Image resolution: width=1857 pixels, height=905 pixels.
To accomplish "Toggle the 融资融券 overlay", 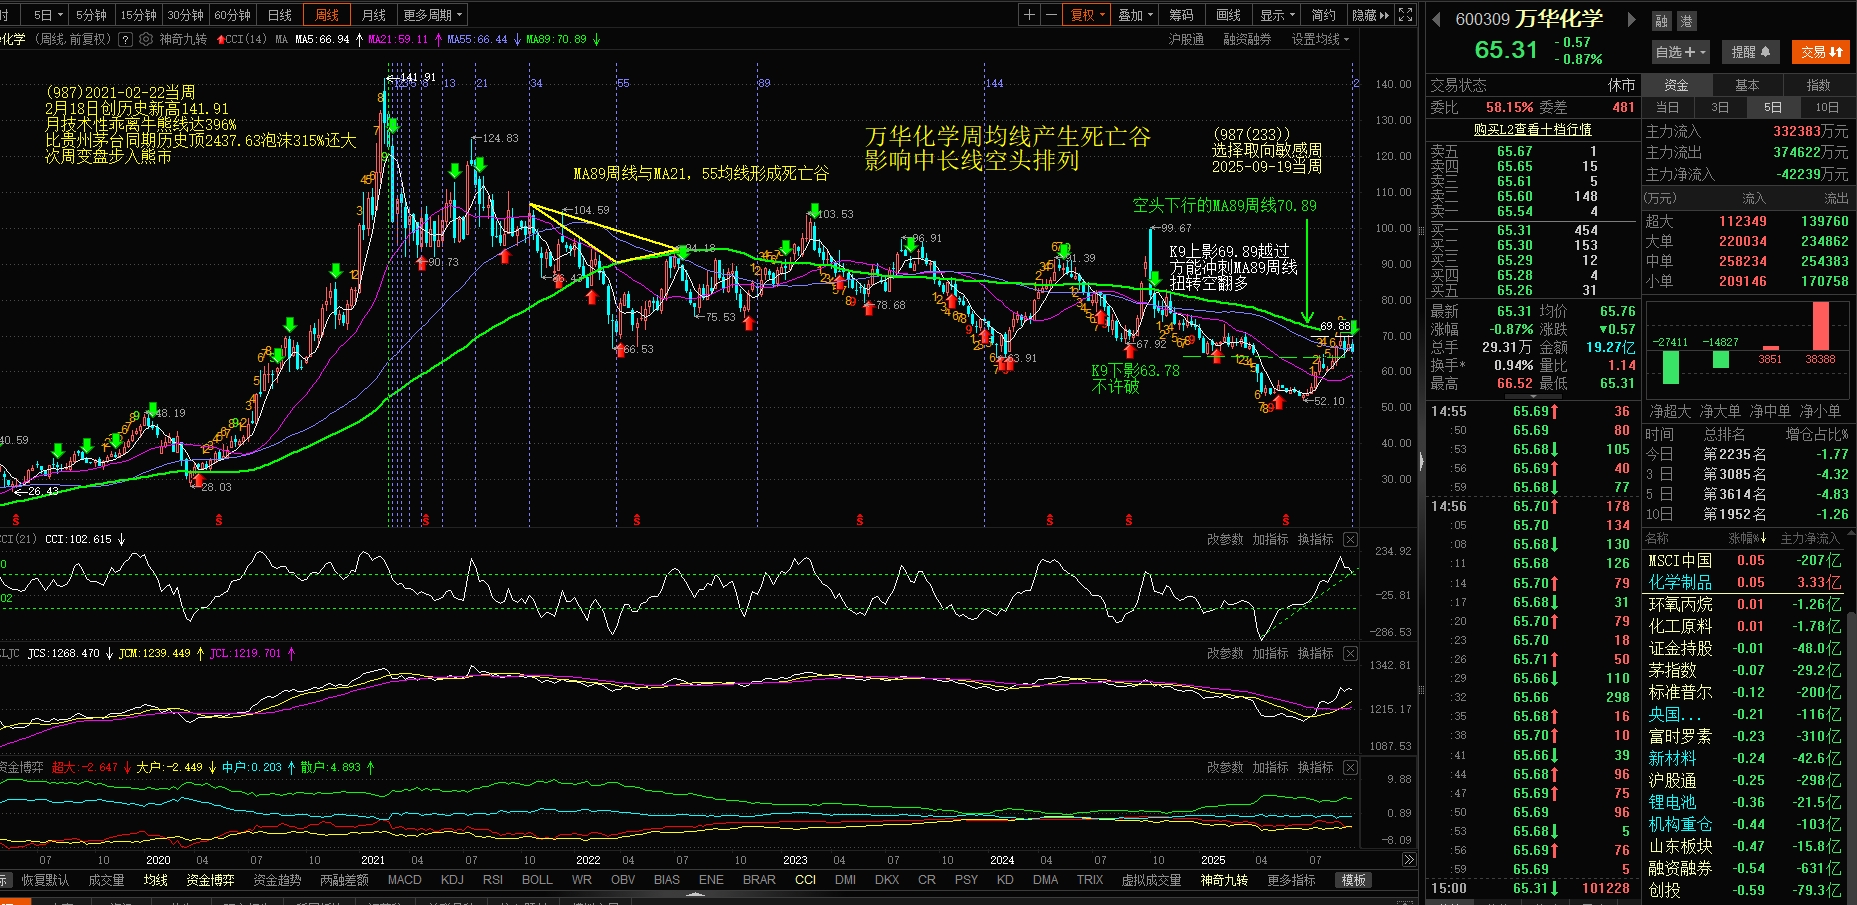I will pyautogui.click(x=1247, y=40).
